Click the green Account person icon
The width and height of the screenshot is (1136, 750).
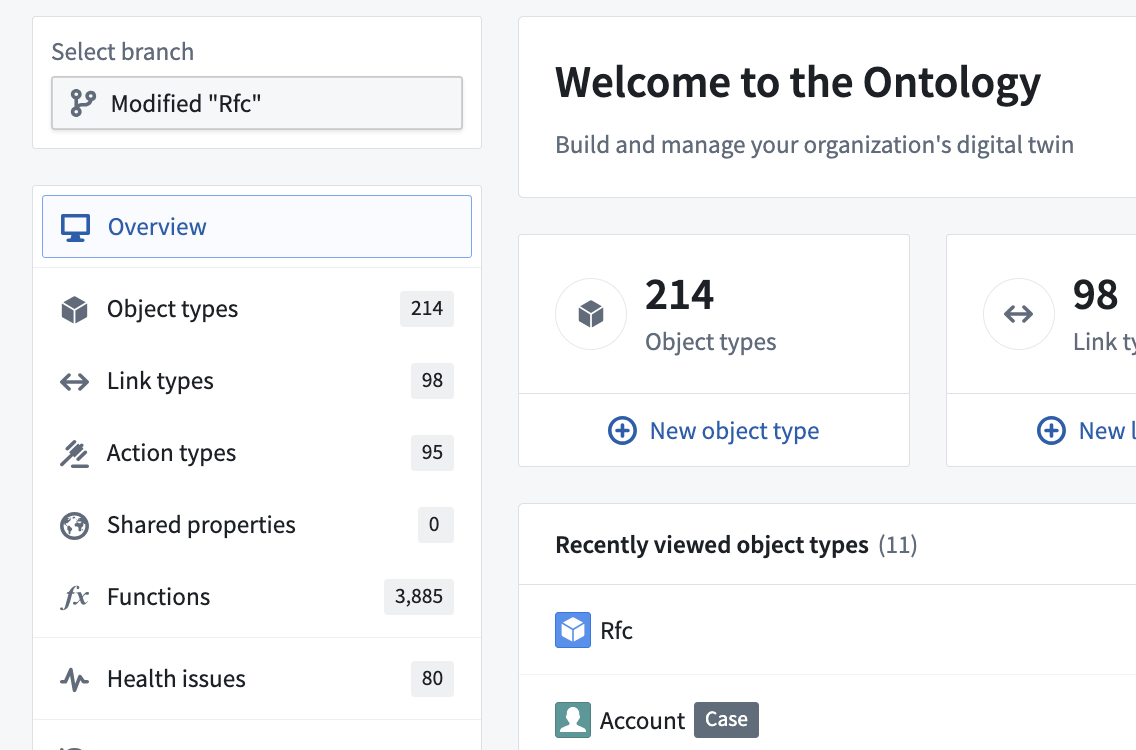[x=573, y=720]
